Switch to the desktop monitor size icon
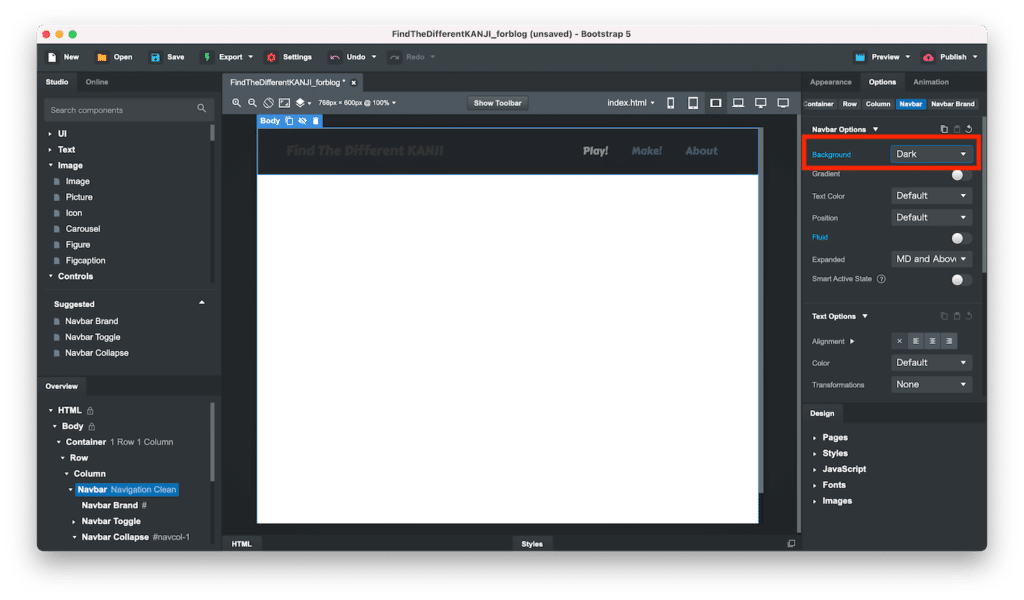 761,103
